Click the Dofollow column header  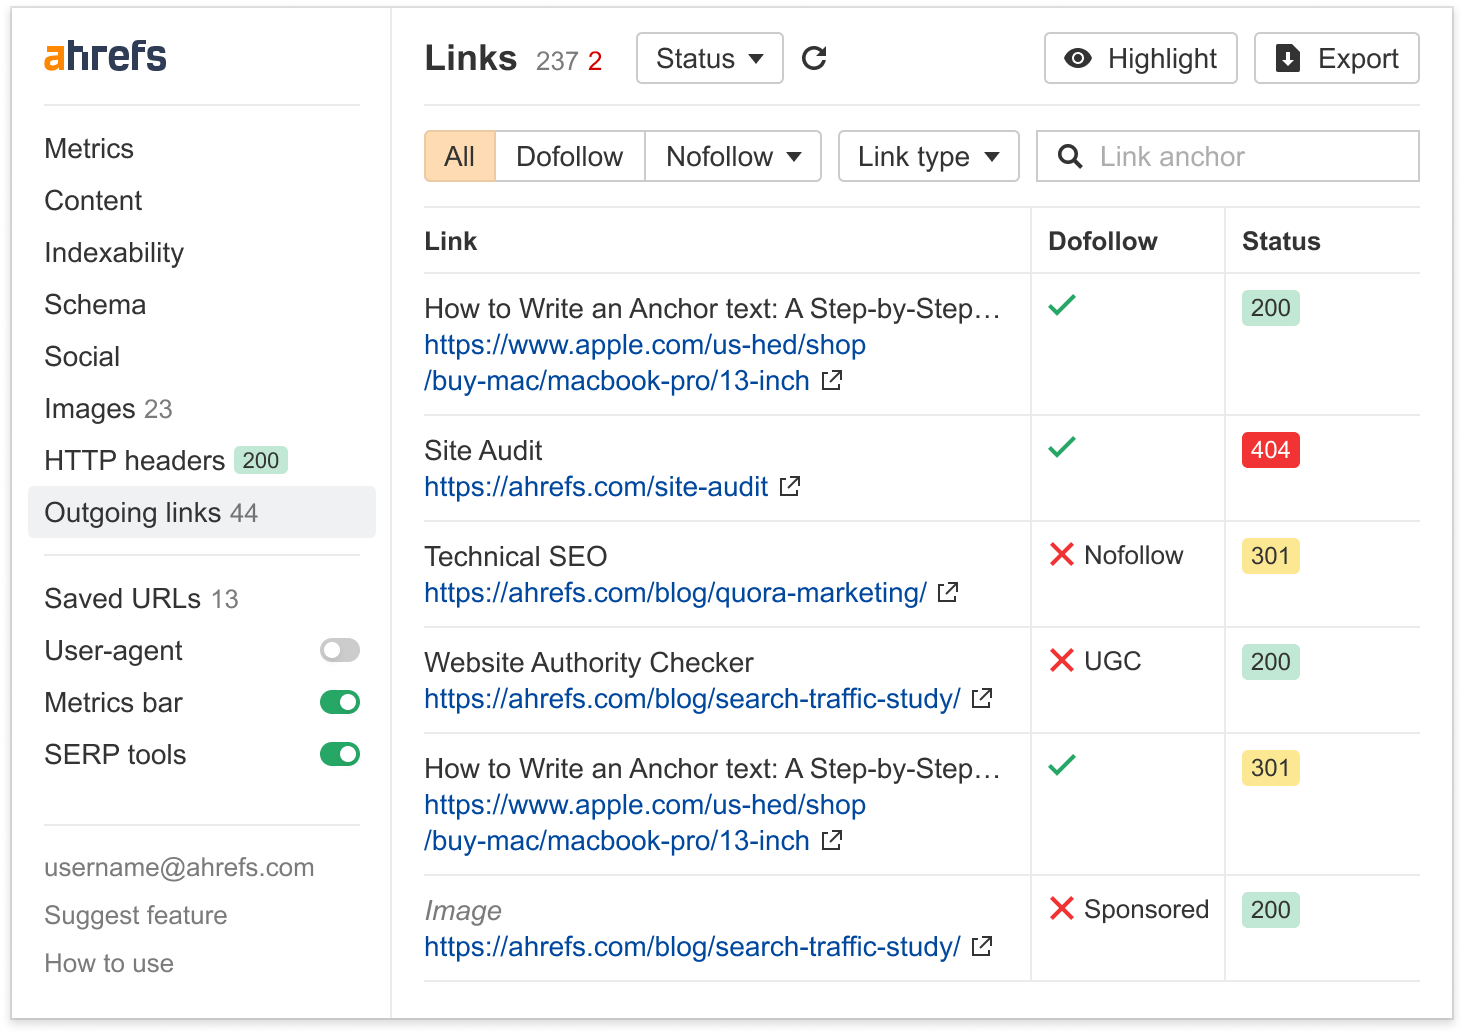pyautogui.click(x=1103, y=241)
